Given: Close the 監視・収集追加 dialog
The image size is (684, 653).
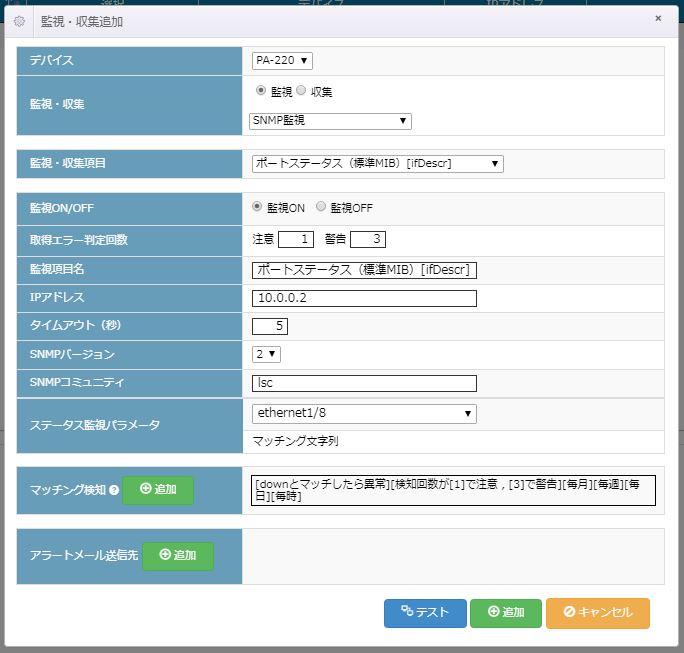Looking at the screenshot, I should (x=657, y=18).
